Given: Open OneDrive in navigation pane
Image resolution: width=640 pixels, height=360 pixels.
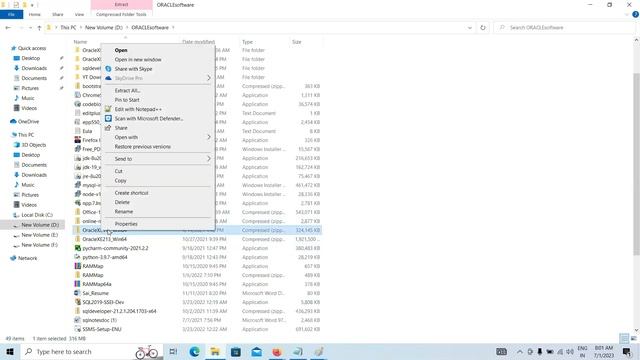Looking at the screenshot, I should coord(28,122).
